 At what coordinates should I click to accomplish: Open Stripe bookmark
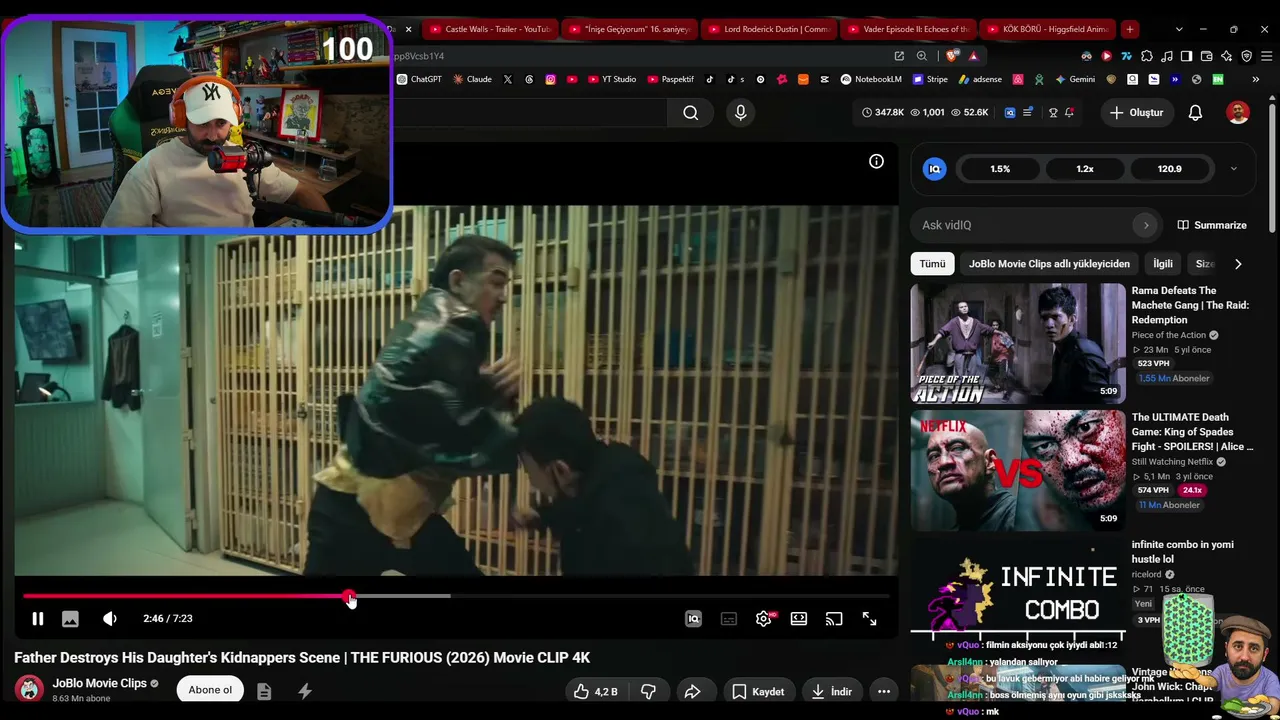[930, 79]
